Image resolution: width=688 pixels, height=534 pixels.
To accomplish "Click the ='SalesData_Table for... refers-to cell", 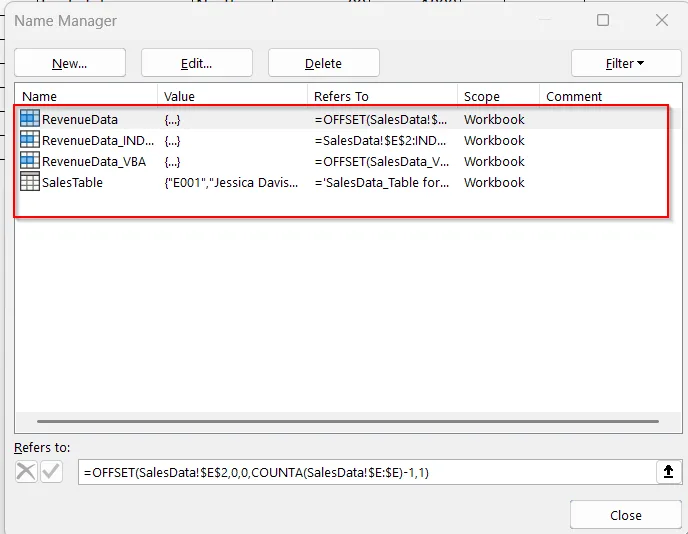I will [x=382, y=182].
